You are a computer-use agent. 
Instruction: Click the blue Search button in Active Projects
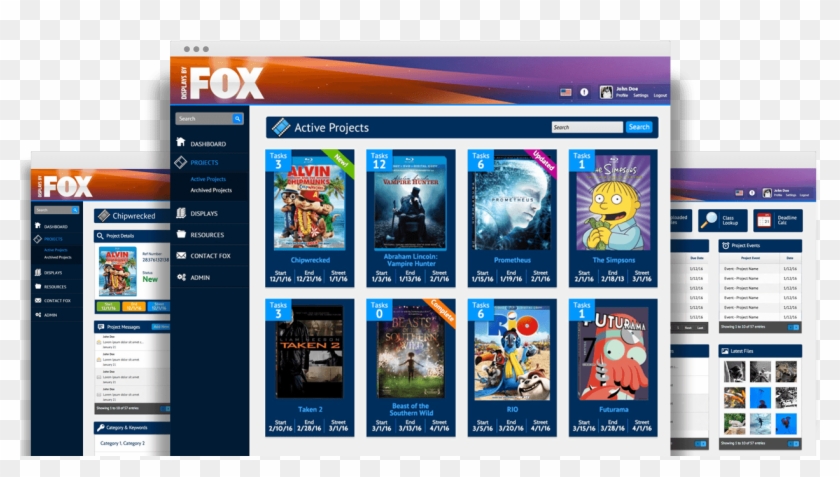(x=639, y=127)
